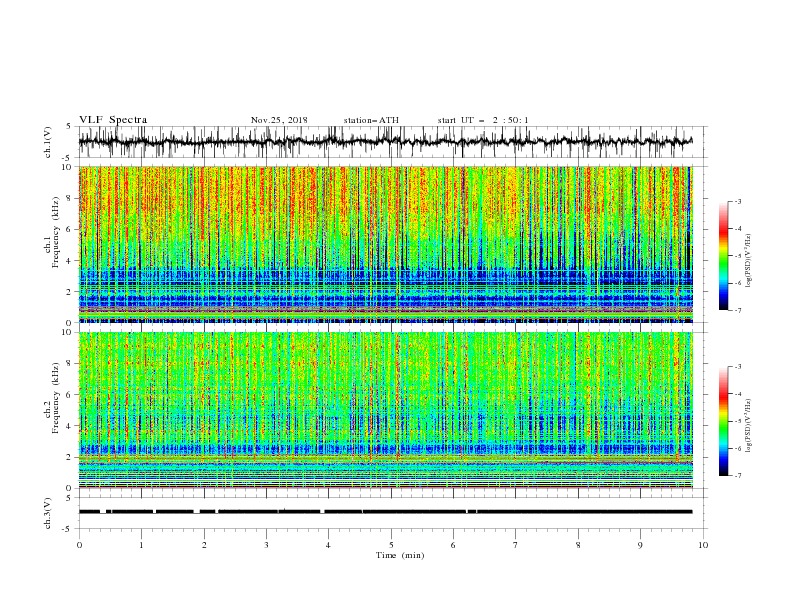Click the "-3" tick on upper color bar

click(738, 201)
